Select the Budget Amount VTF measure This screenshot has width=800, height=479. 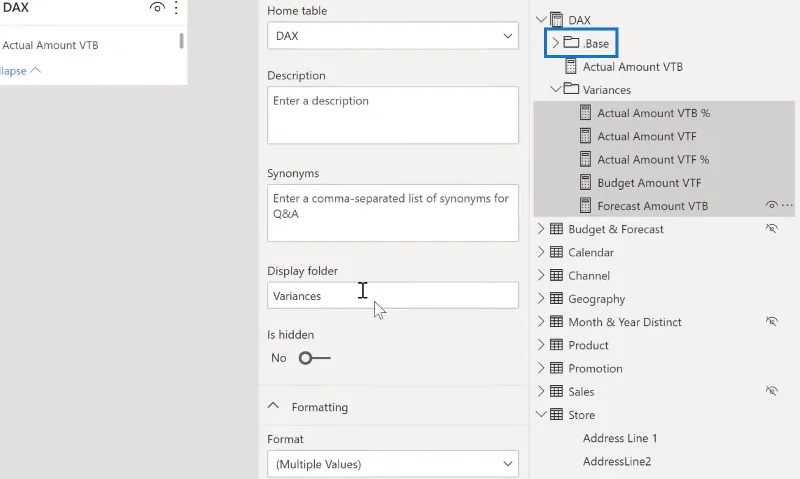coord(649,183)
